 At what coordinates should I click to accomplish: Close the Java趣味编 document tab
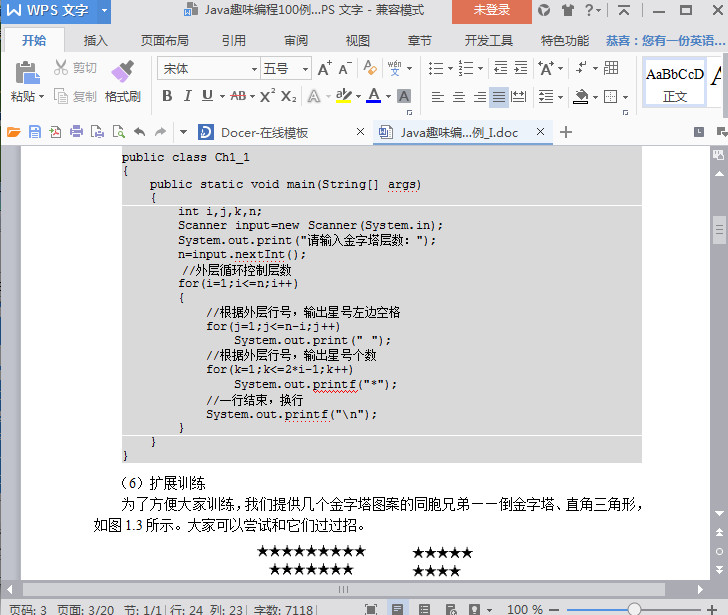[x=540, y=132]
